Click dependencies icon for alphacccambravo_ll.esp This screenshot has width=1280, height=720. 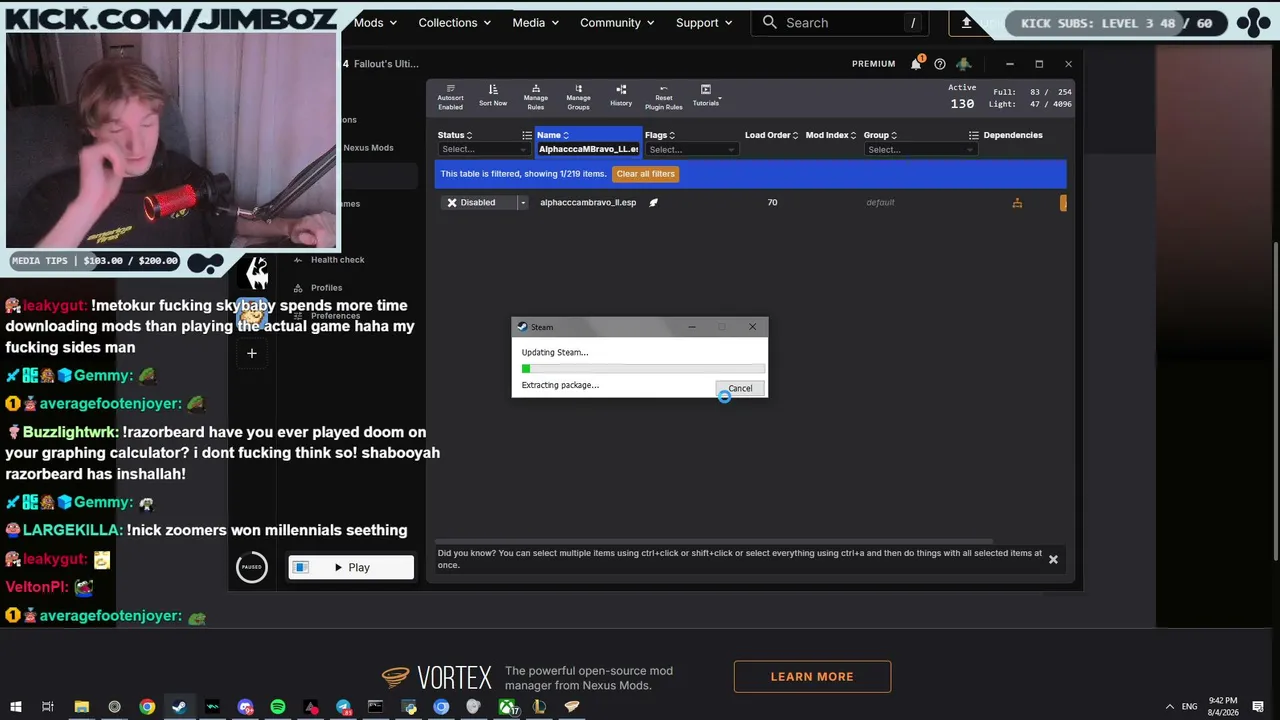(1017, 202)
